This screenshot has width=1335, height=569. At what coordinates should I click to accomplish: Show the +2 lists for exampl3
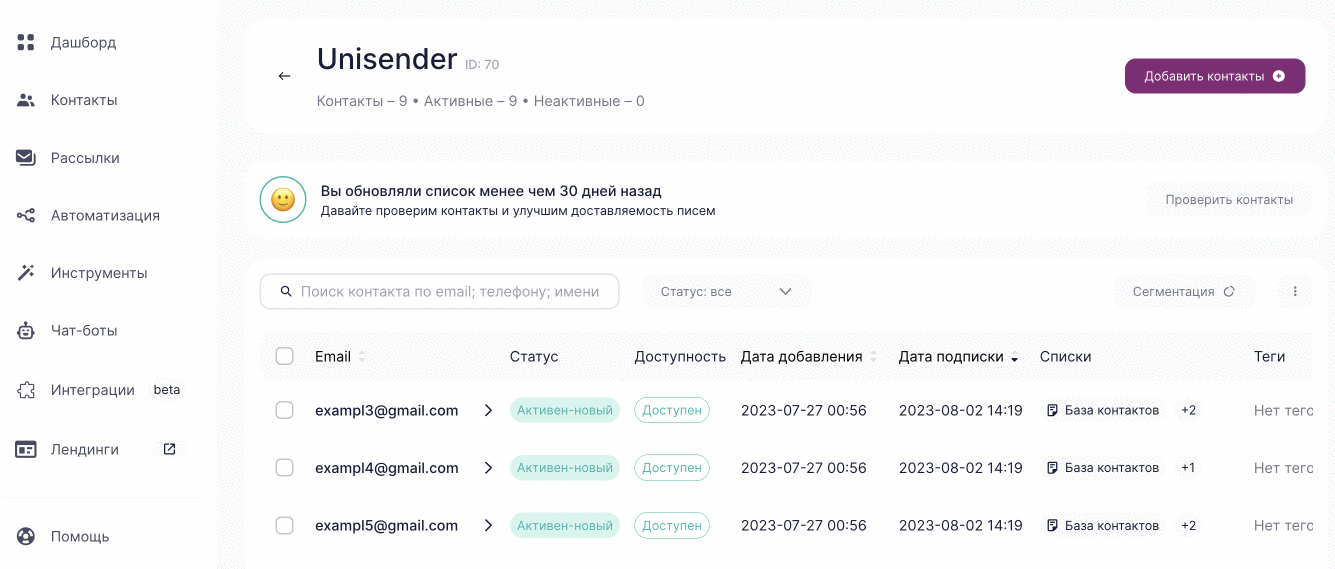(x=1188, y=410)
